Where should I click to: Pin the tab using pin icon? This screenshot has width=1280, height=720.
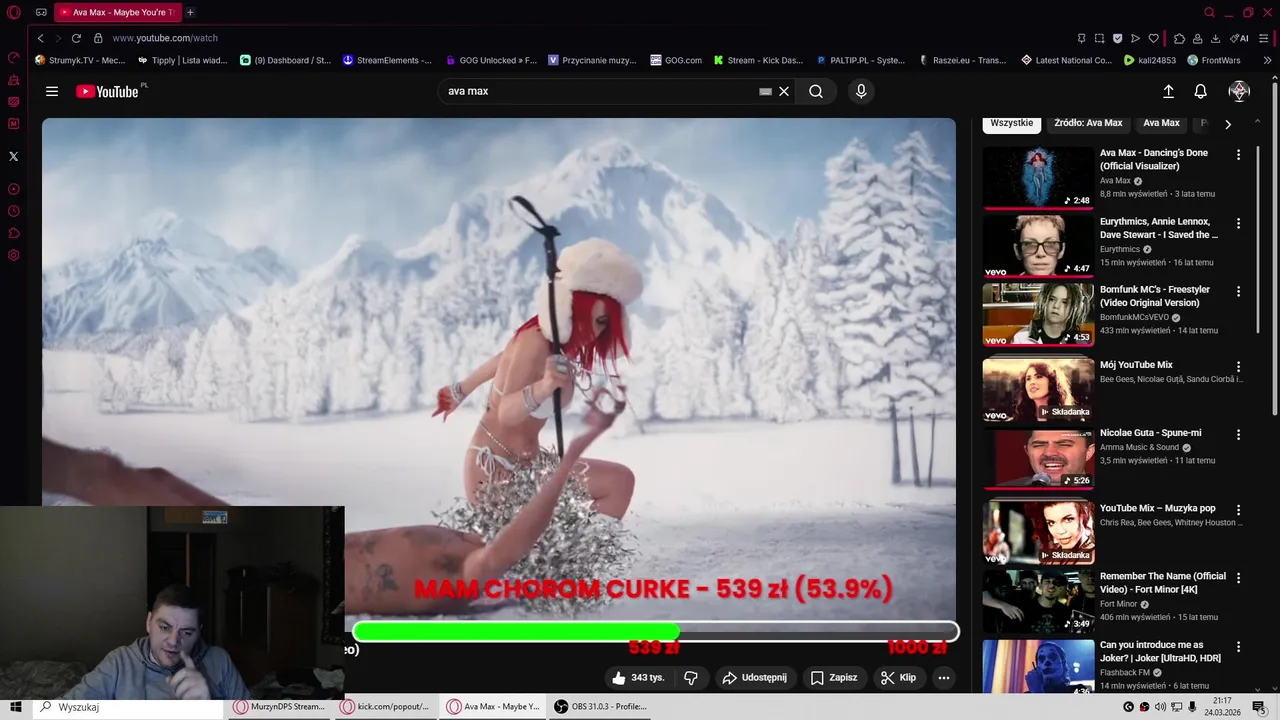tap(1081, 38)
